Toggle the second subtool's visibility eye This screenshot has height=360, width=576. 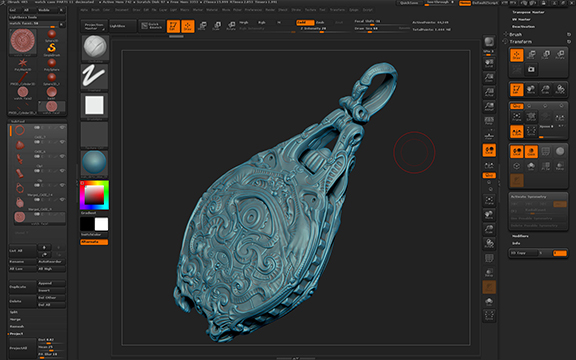62,142
